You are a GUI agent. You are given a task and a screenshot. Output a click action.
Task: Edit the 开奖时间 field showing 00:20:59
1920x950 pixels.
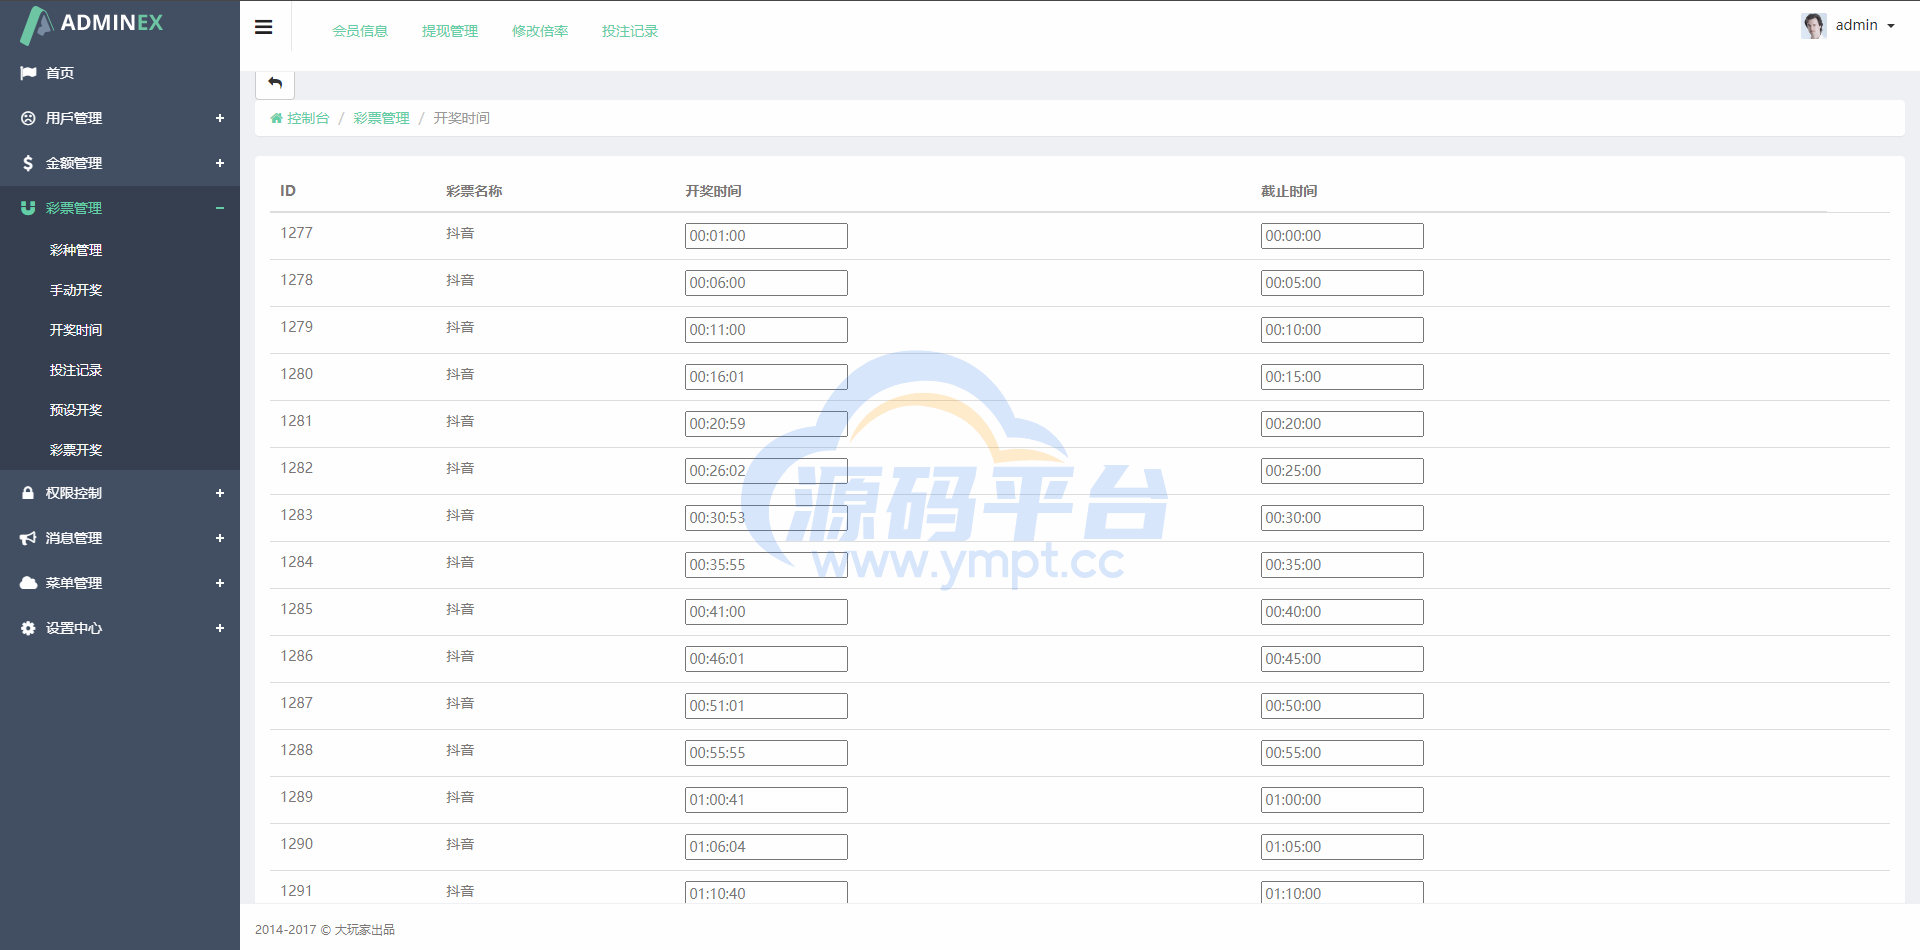click(766, 424)
